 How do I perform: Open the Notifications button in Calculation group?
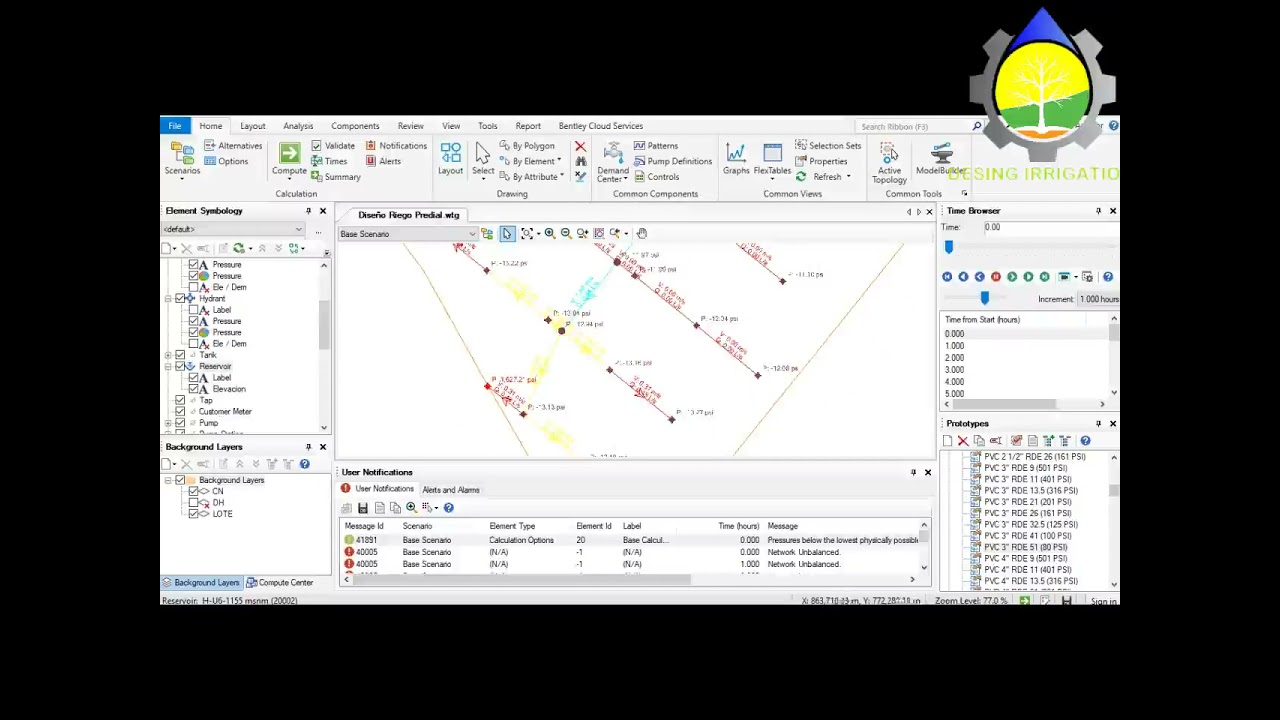point(397,146)
